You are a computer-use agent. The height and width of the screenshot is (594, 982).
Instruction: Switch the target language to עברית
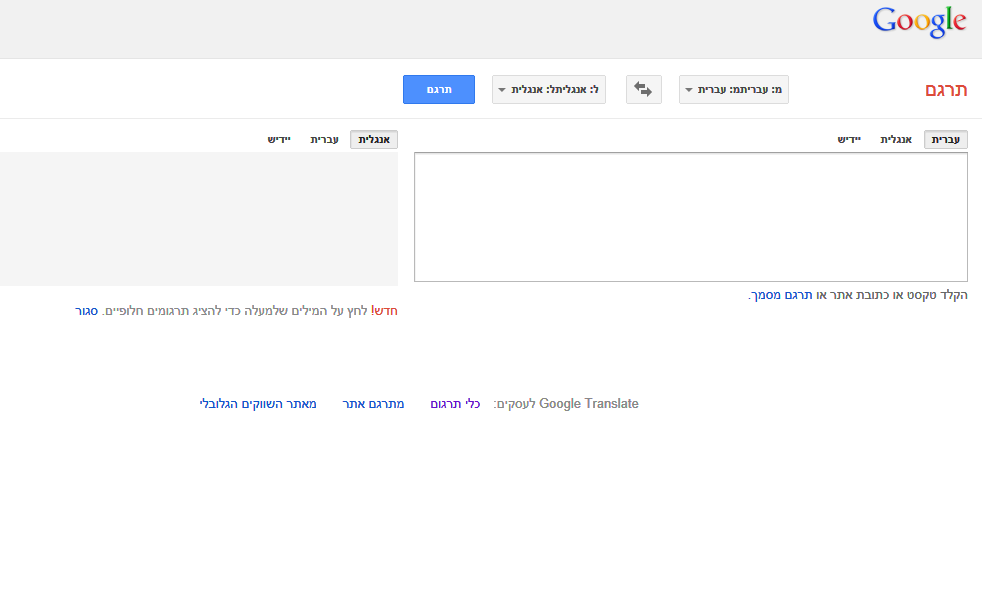[x=324, y=140]
